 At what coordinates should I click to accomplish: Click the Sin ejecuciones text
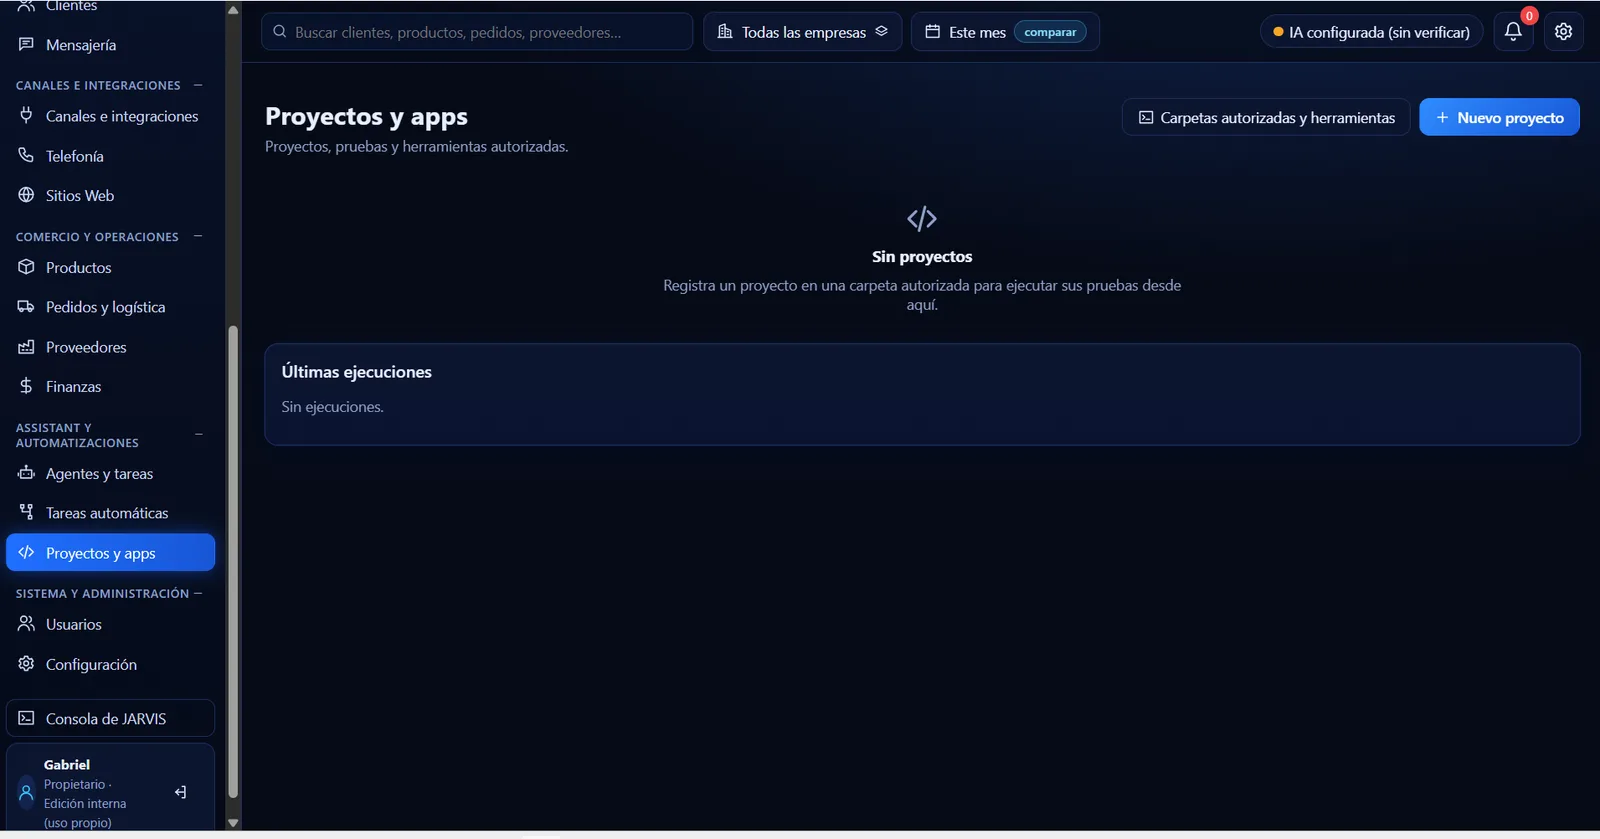pos(332,407)
